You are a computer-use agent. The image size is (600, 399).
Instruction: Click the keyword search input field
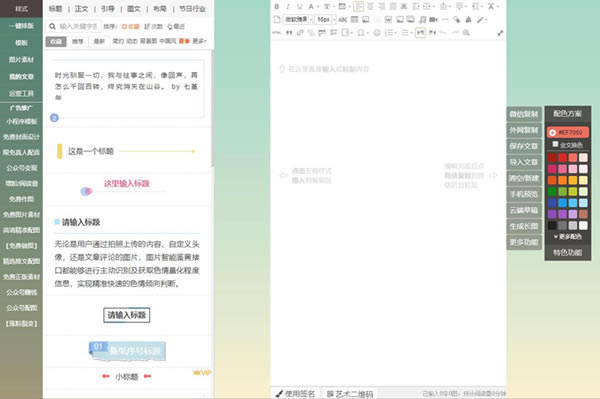pos(78,26)
